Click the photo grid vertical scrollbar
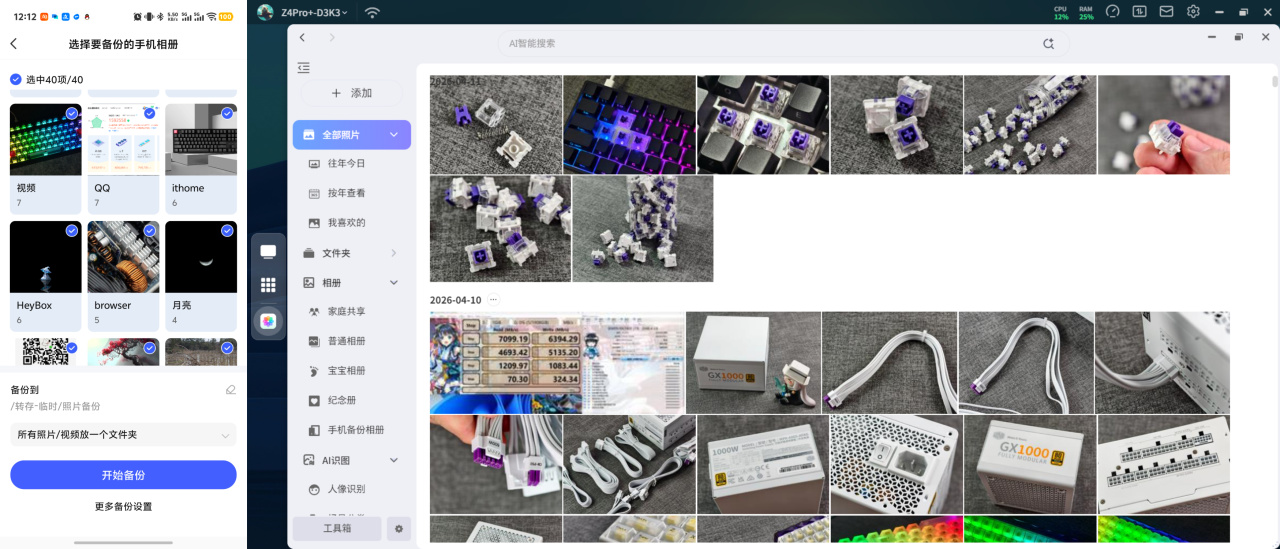The width and height of the screenshot is (1280, 549). pos(1275,82)
